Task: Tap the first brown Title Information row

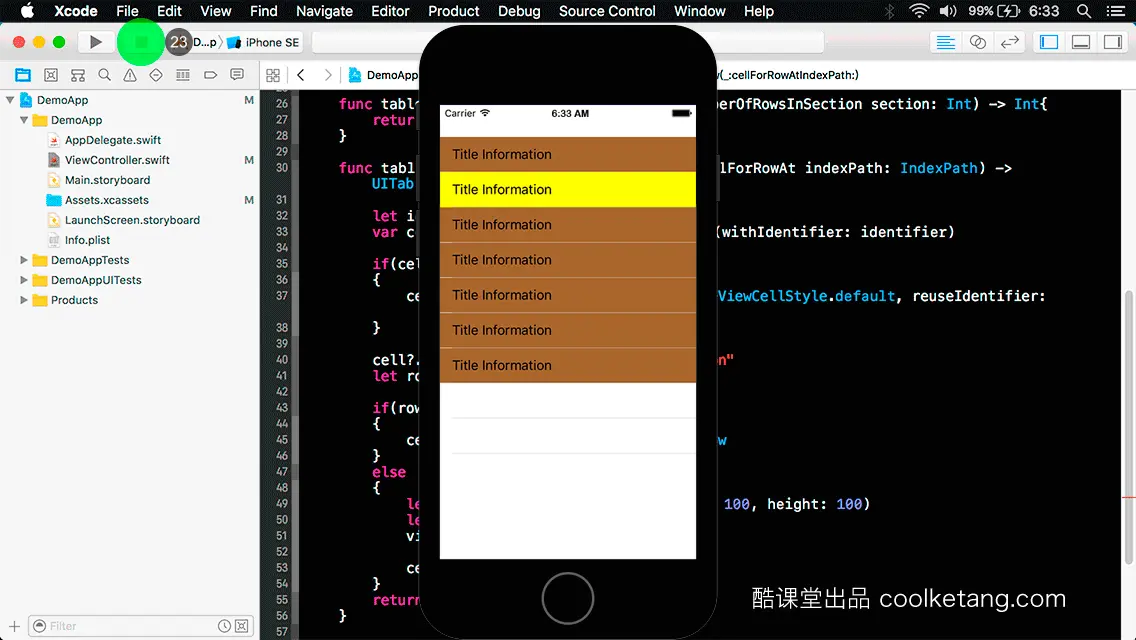Action: pyautogui.click(x=567, y=154)
